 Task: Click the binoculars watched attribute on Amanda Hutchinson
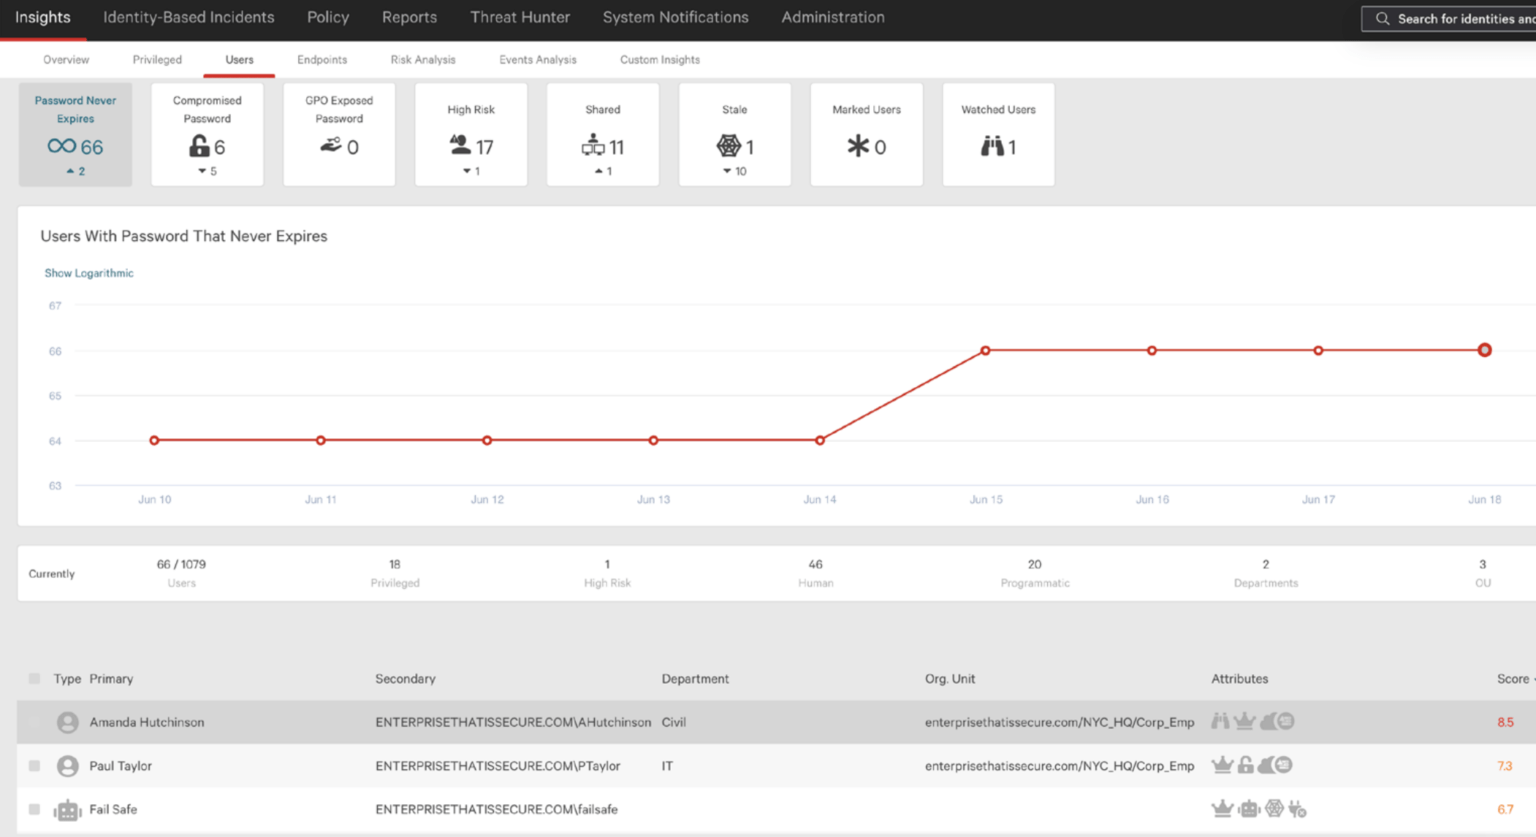[x=1220, y=720]
